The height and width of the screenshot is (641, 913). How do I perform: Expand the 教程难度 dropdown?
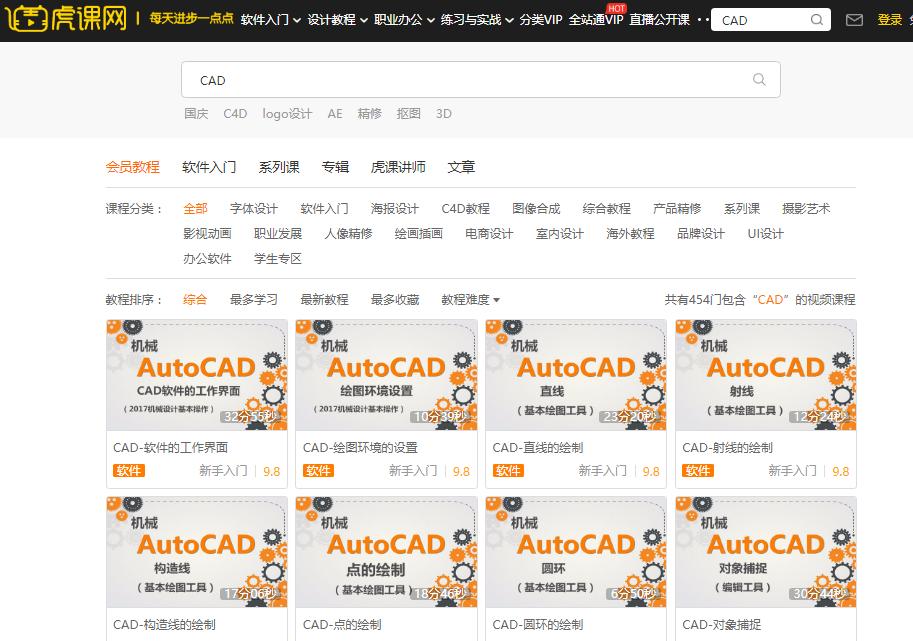pyautogui.click(x=466, y=299)
